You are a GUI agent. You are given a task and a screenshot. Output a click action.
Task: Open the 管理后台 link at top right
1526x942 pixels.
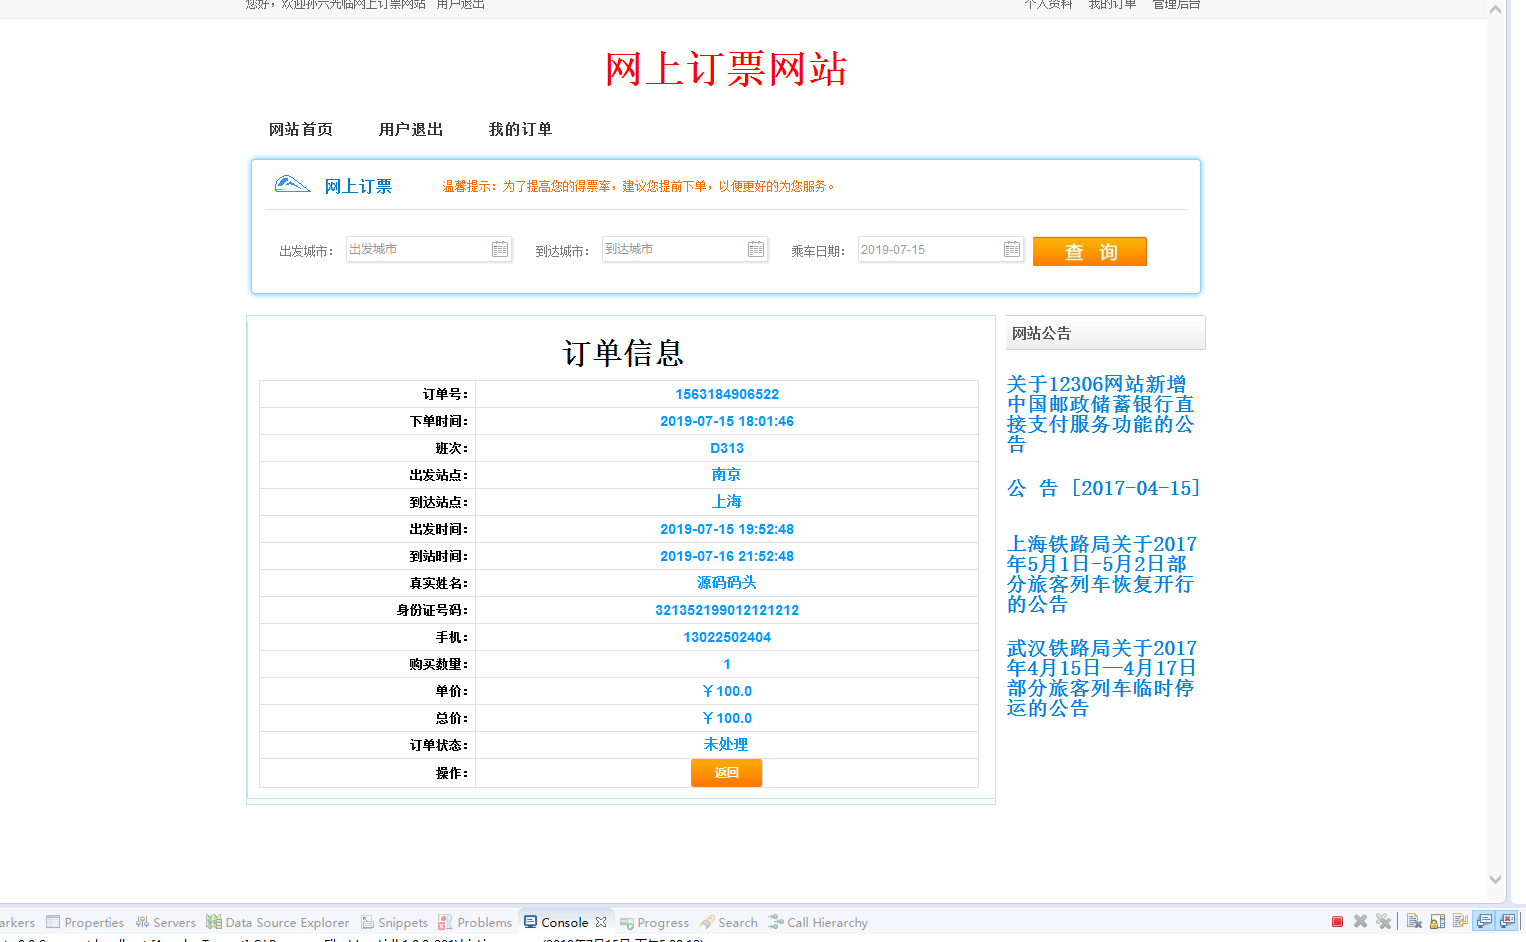click(x=1175, y=4)
